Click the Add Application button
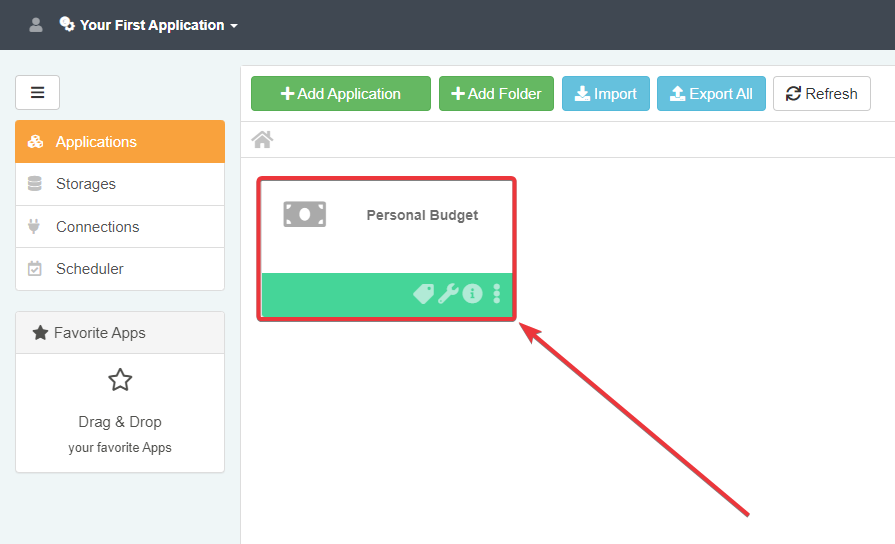895x544 pixels. point(340,94)
